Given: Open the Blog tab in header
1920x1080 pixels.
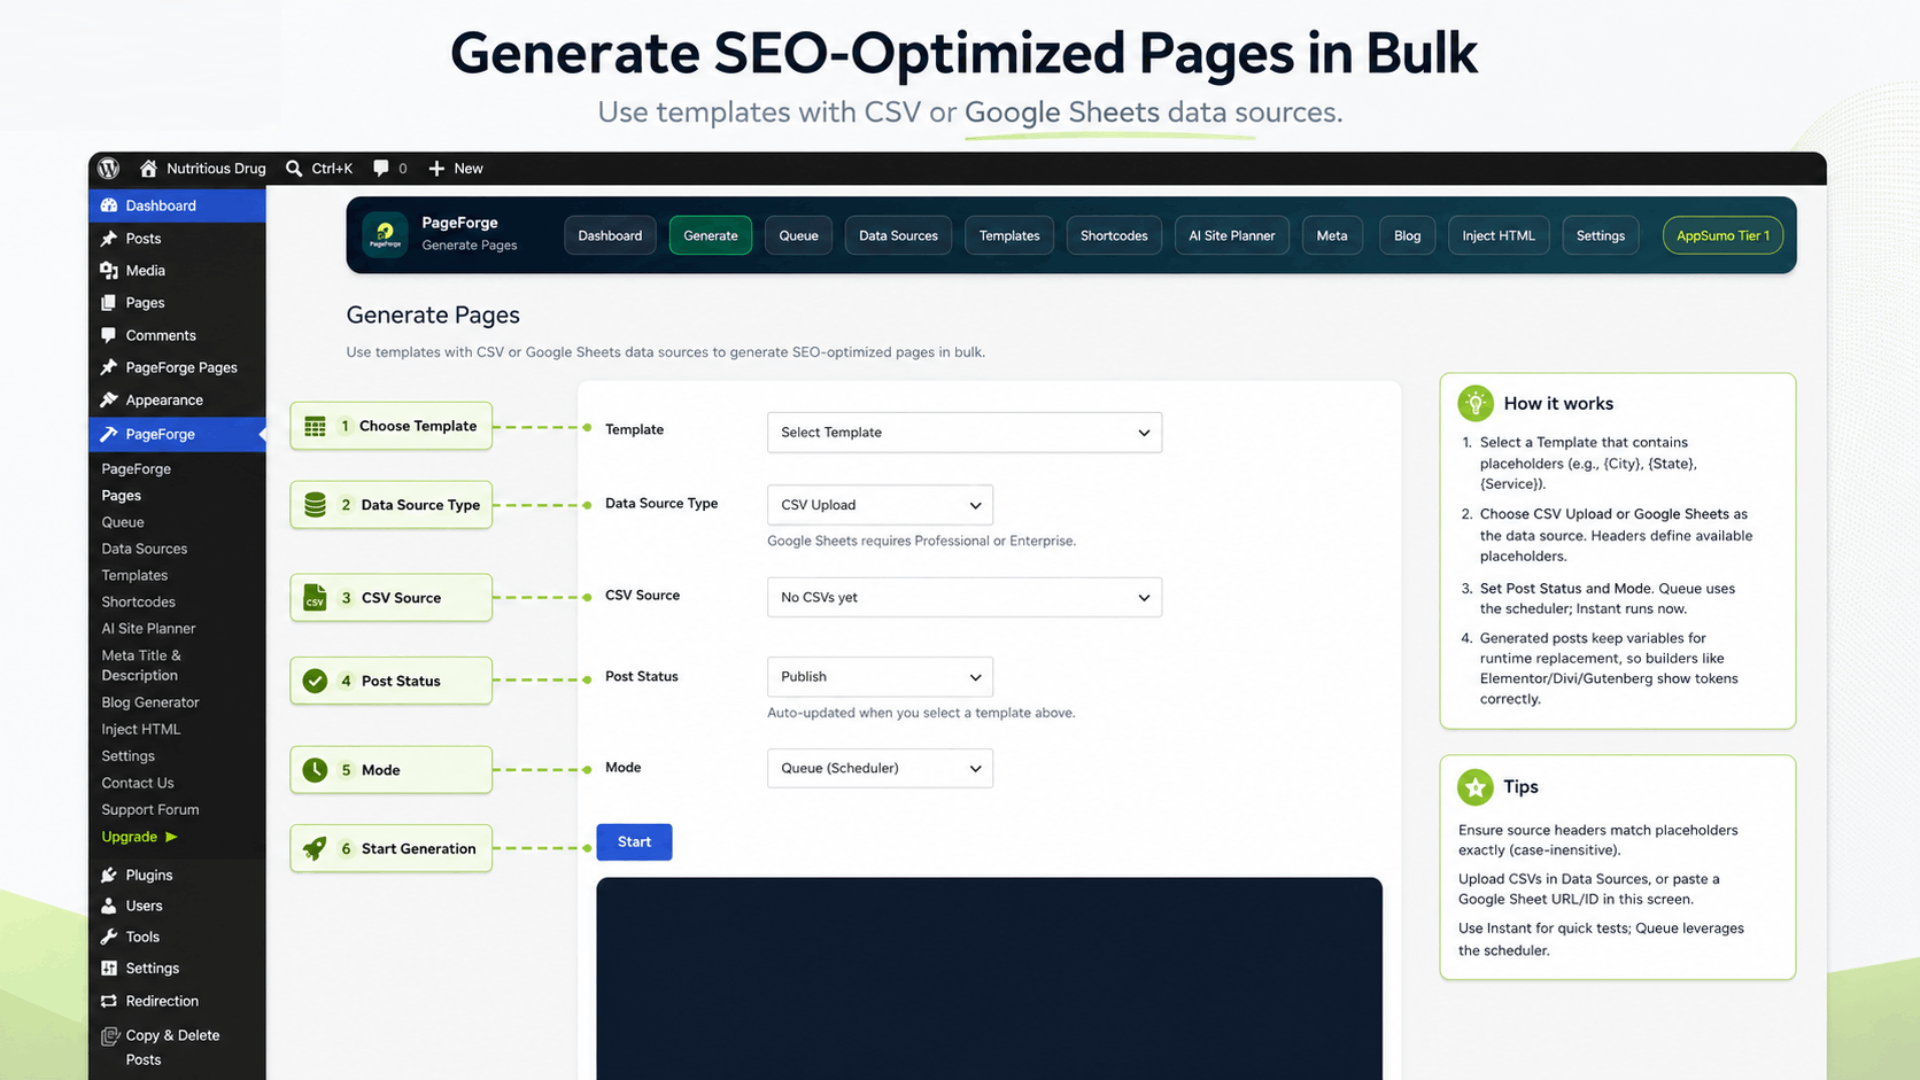Looking at the screenshot, I should [x=1407, y=235].
